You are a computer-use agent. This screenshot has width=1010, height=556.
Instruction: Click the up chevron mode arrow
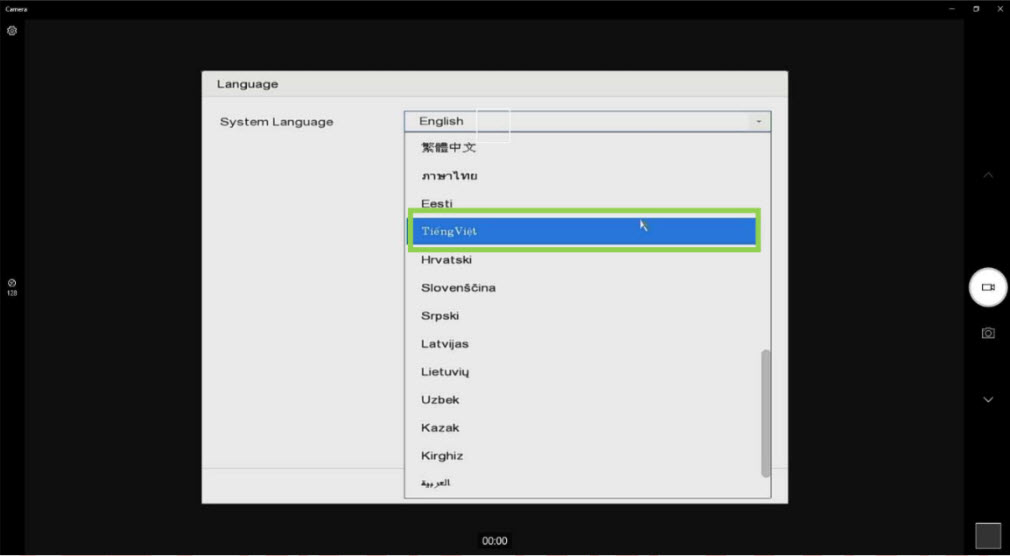(x=988, y=175)
